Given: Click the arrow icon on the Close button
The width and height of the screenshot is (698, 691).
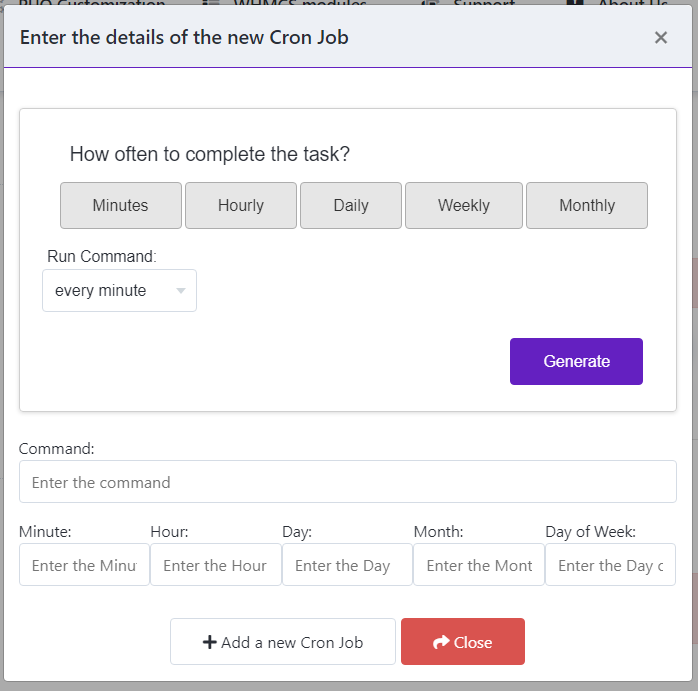Looking at the screenshot, I should click(441, 642).
